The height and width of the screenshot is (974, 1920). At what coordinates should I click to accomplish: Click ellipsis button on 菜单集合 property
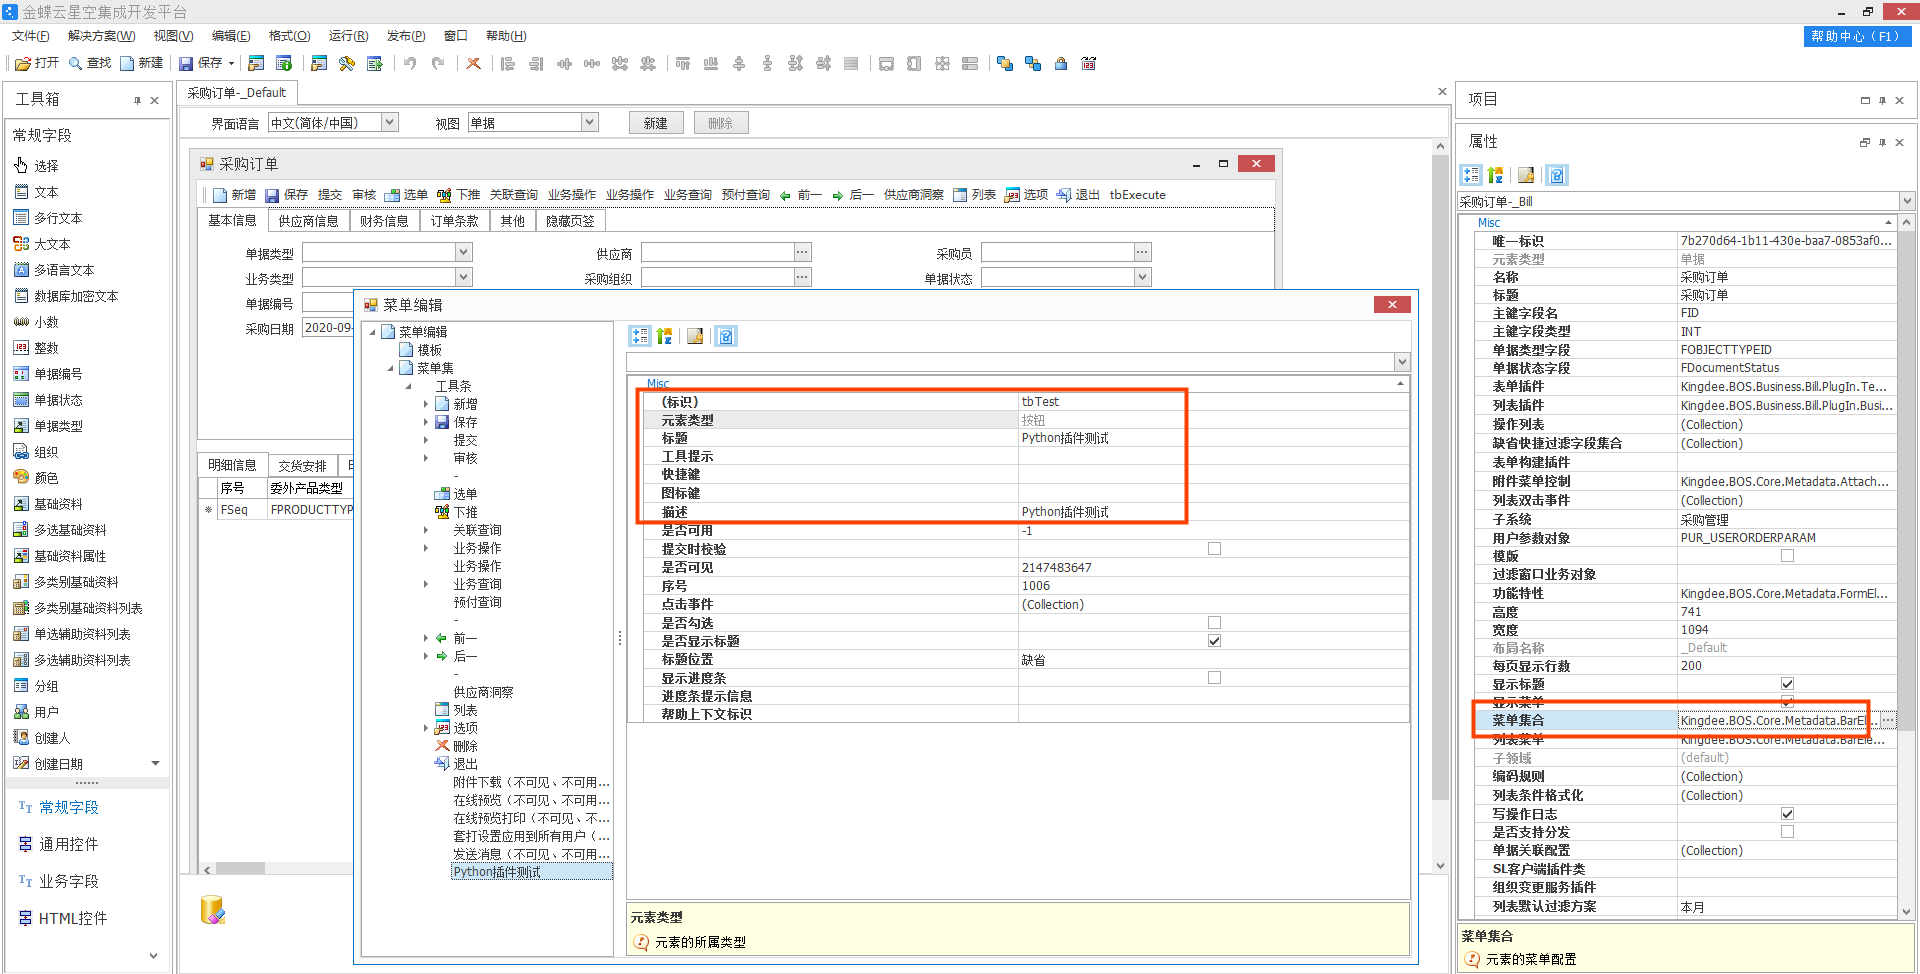(x=1888, y=720)
